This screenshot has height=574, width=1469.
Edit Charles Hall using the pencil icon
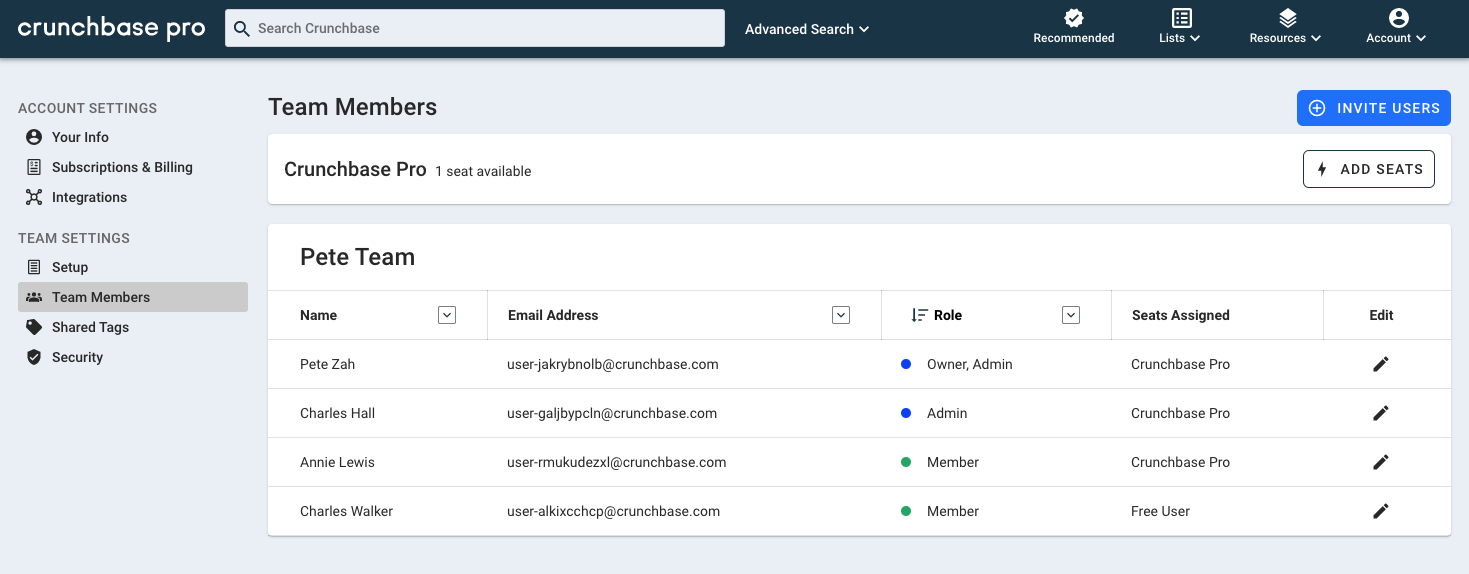1381,413
